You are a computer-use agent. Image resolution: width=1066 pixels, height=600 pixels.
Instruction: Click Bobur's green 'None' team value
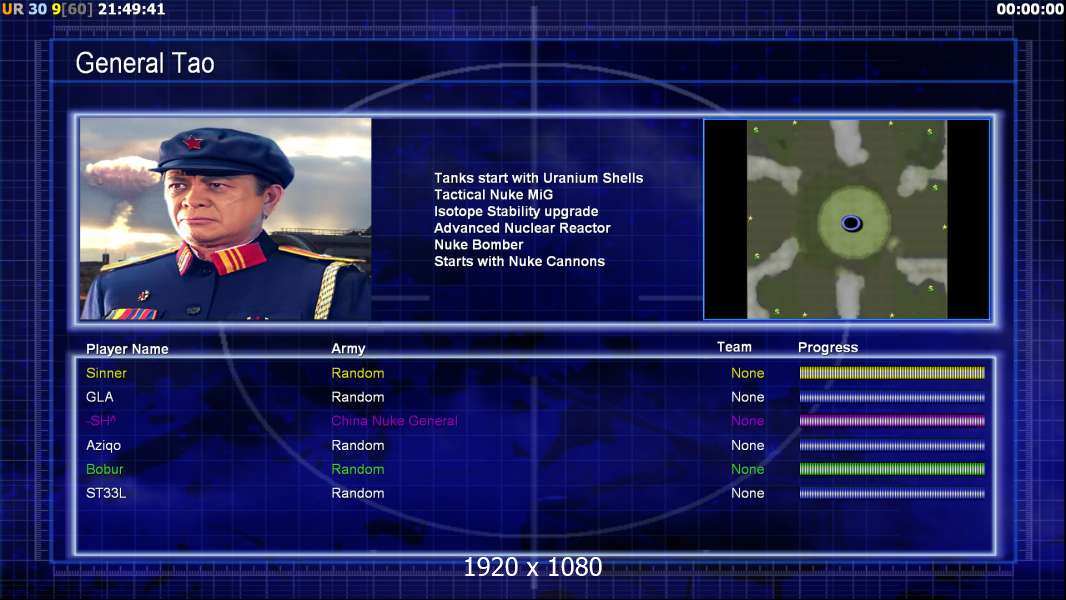pyautogui.click(x=747, y=470)
